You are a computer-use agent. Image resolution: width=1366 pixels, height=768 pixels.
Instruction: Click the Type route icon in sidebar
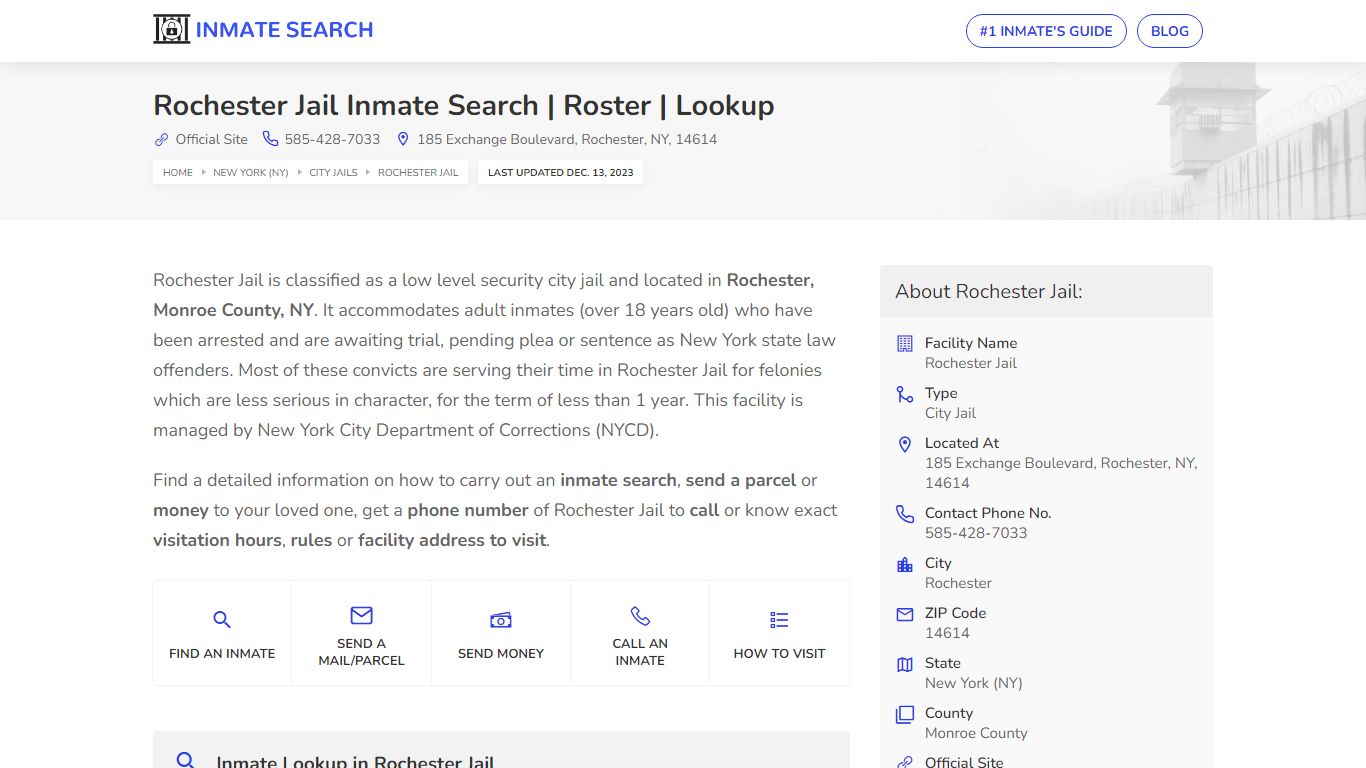click(905, 394)
